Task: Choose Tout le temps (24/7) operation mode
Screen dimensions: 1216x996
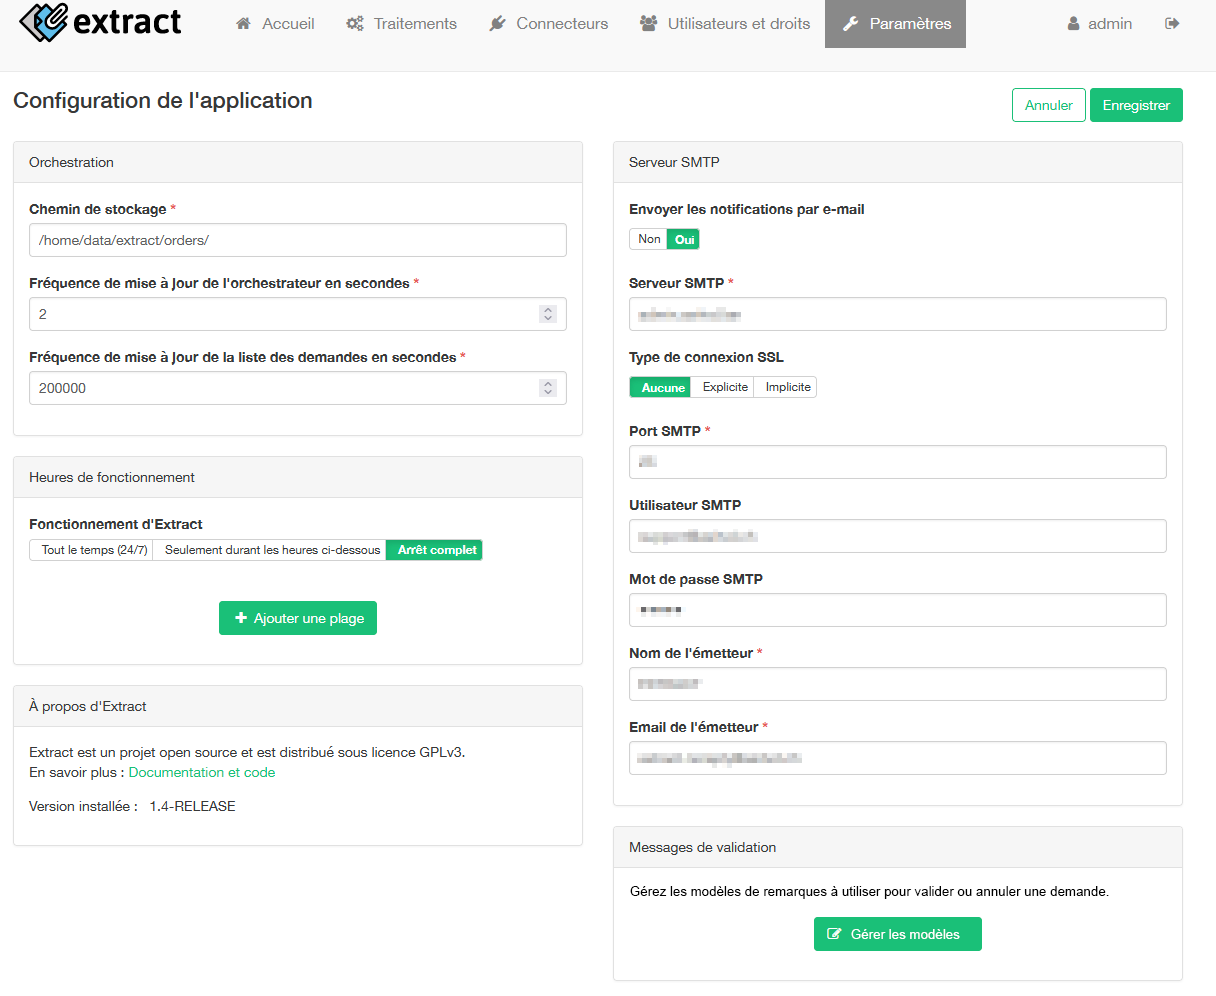Action: [94, 550]
